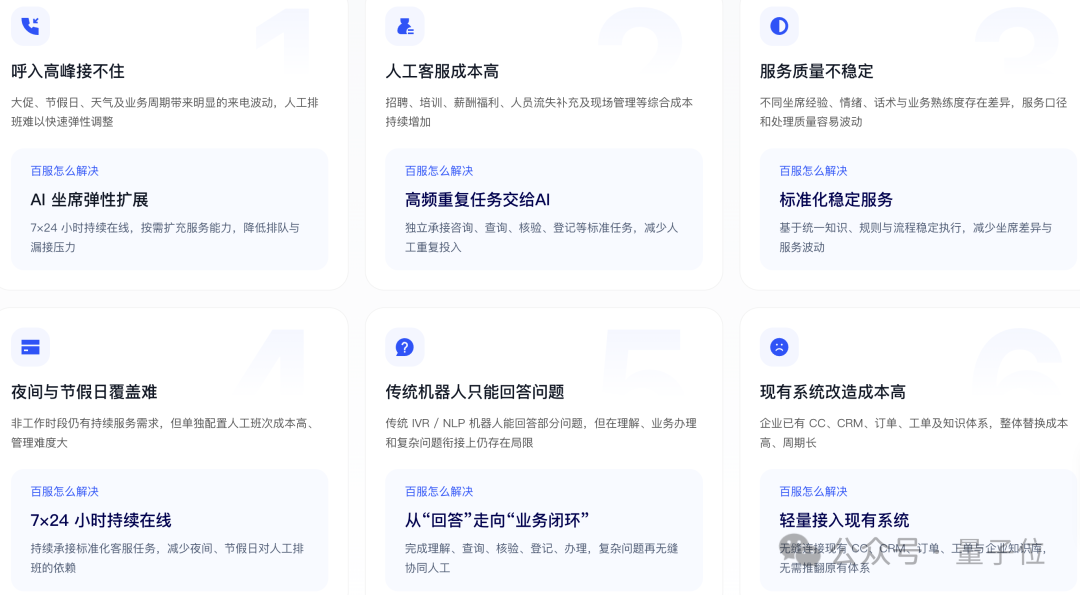Open the 7×24 小时持续在线 solution title

[x=101, y=521]
